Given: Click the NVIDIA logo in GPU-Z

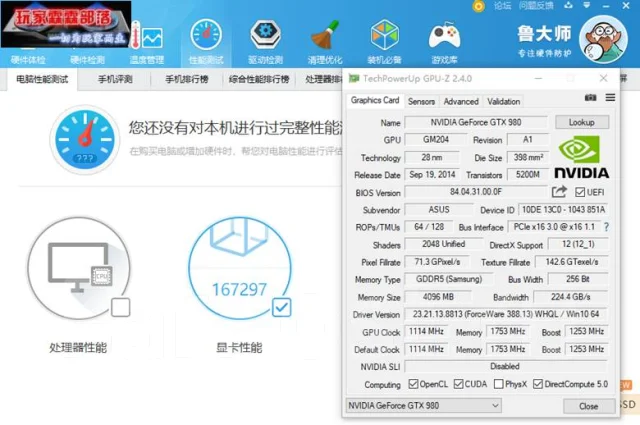Looking at the screenshot, I should point(581,157).
